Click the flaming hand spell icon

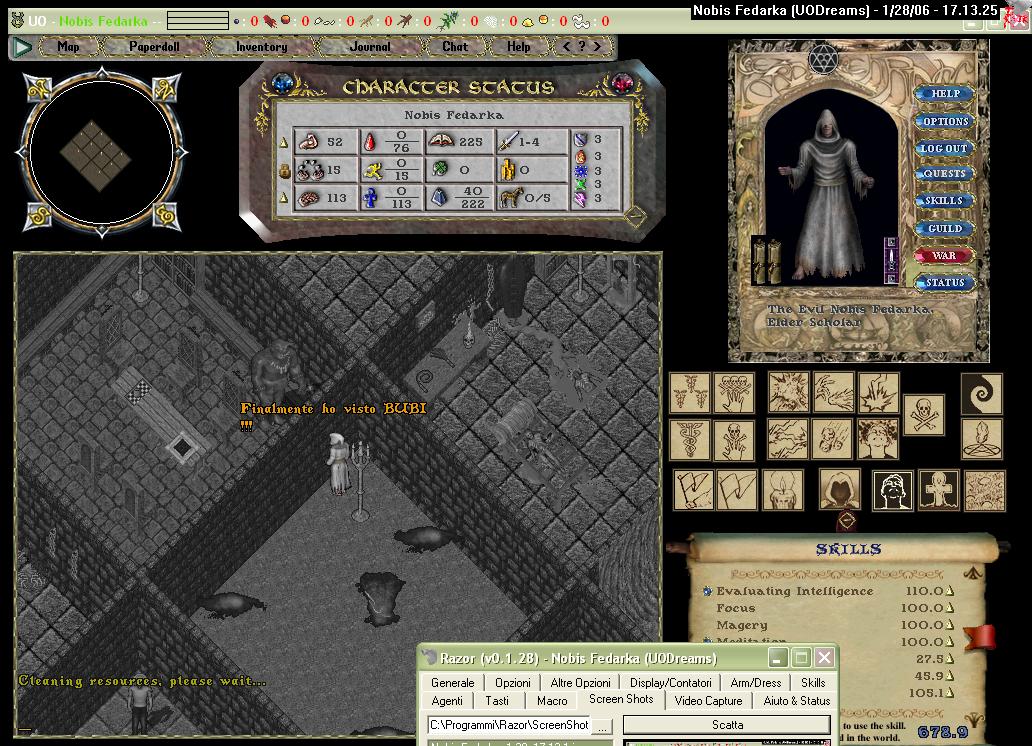833,392
